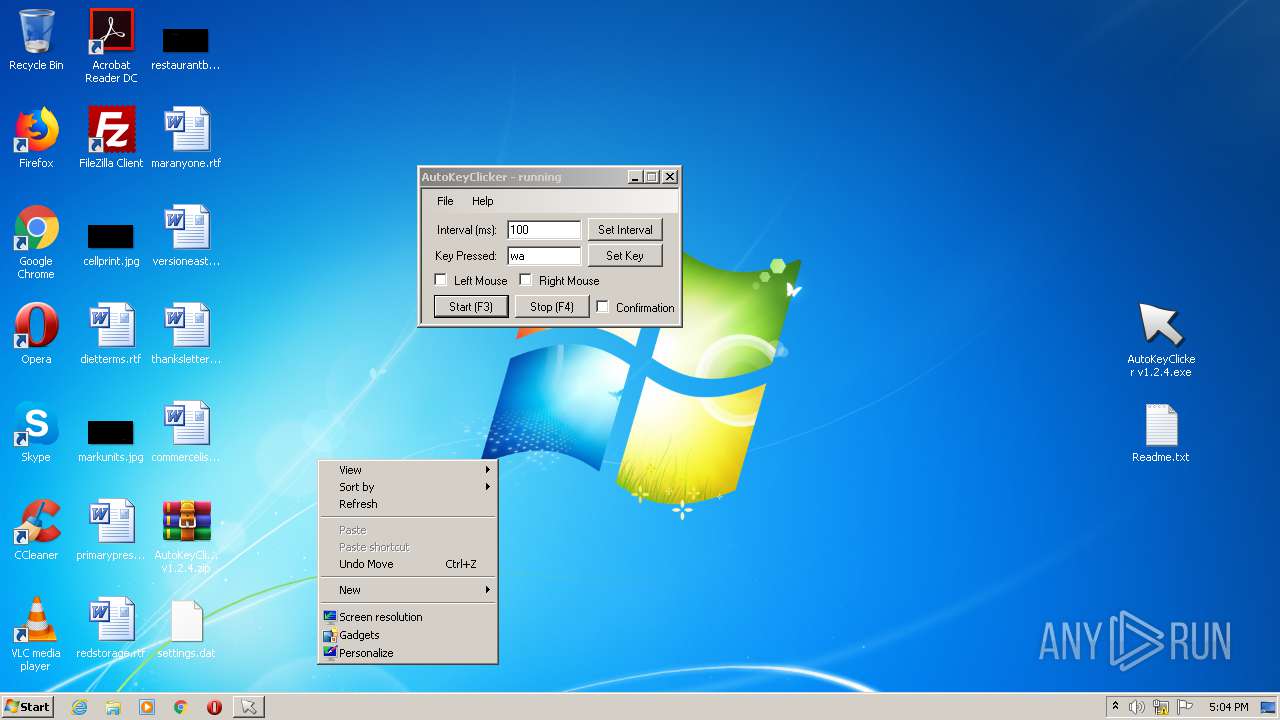Select the Opera desktop shortcut

[36, 334]
